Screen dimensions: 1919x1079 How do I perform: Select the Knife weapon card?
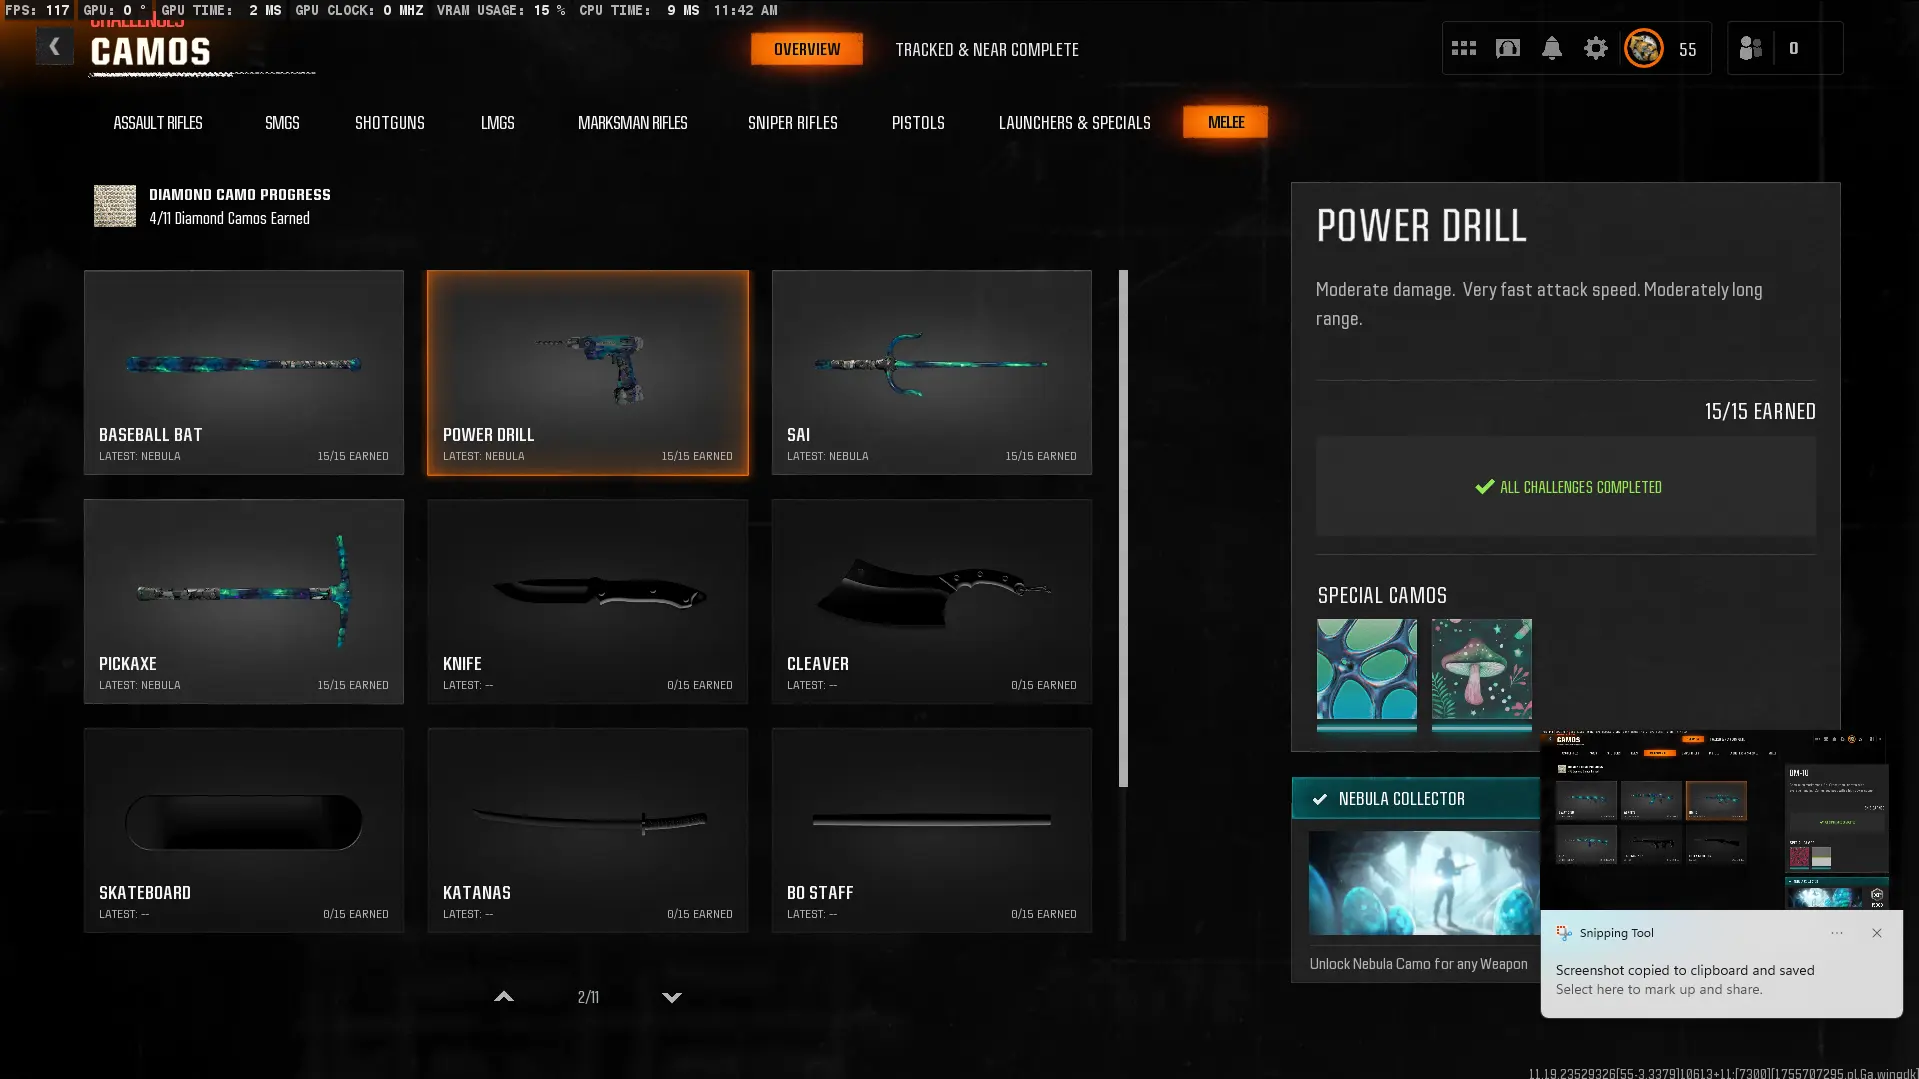click(x=588, y=601)
